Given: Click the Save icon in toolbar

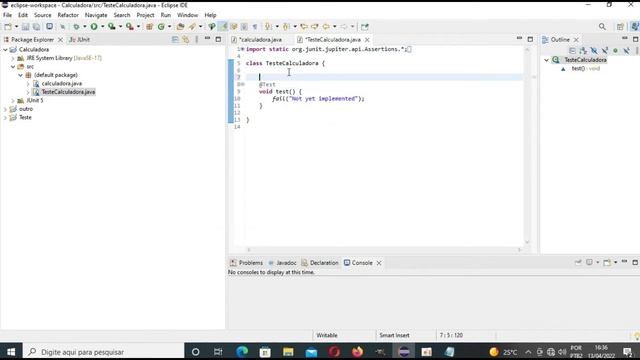Looking at the screenshot, I should click(x=25, y=27).
